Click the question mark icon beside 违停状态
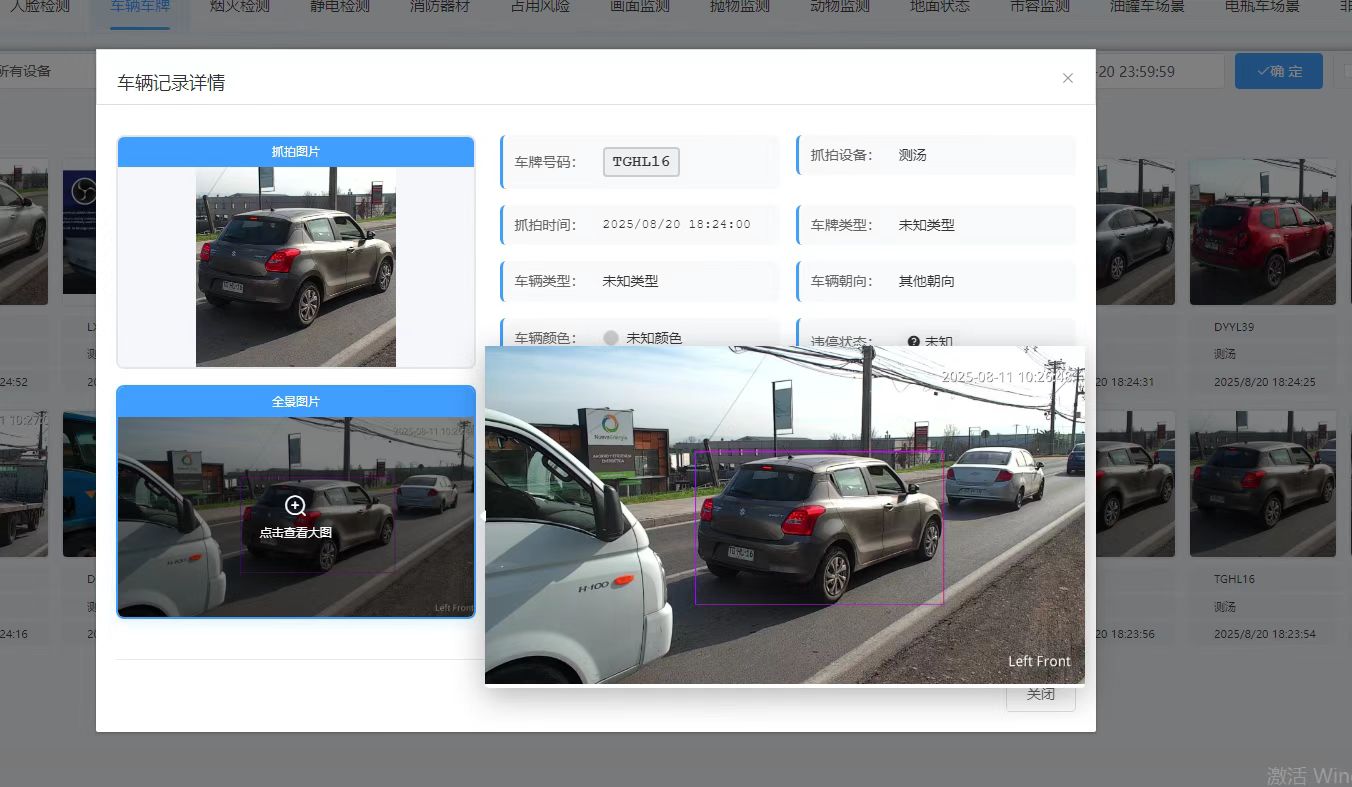1352x787 pixels. 913,341
